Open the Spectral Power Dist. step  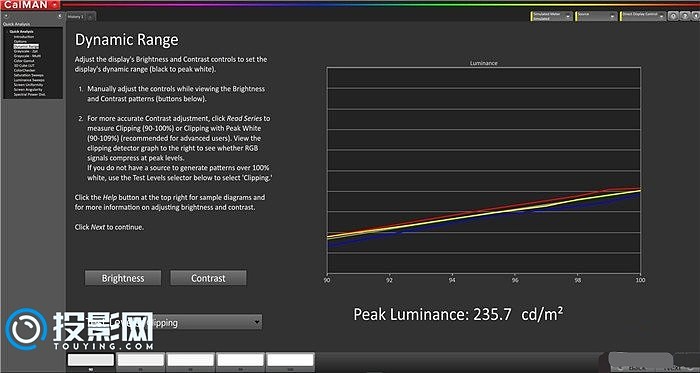[29, 95]
